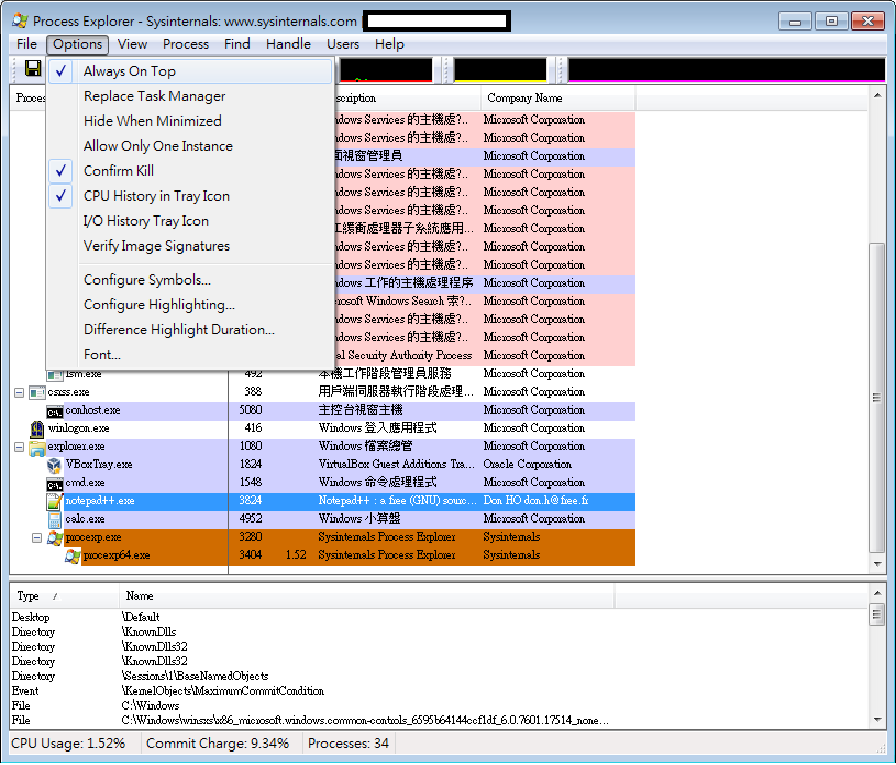896x765 pixels.
Task: Click the Save floppy disk toolbar icon
Action: [33, 69]
